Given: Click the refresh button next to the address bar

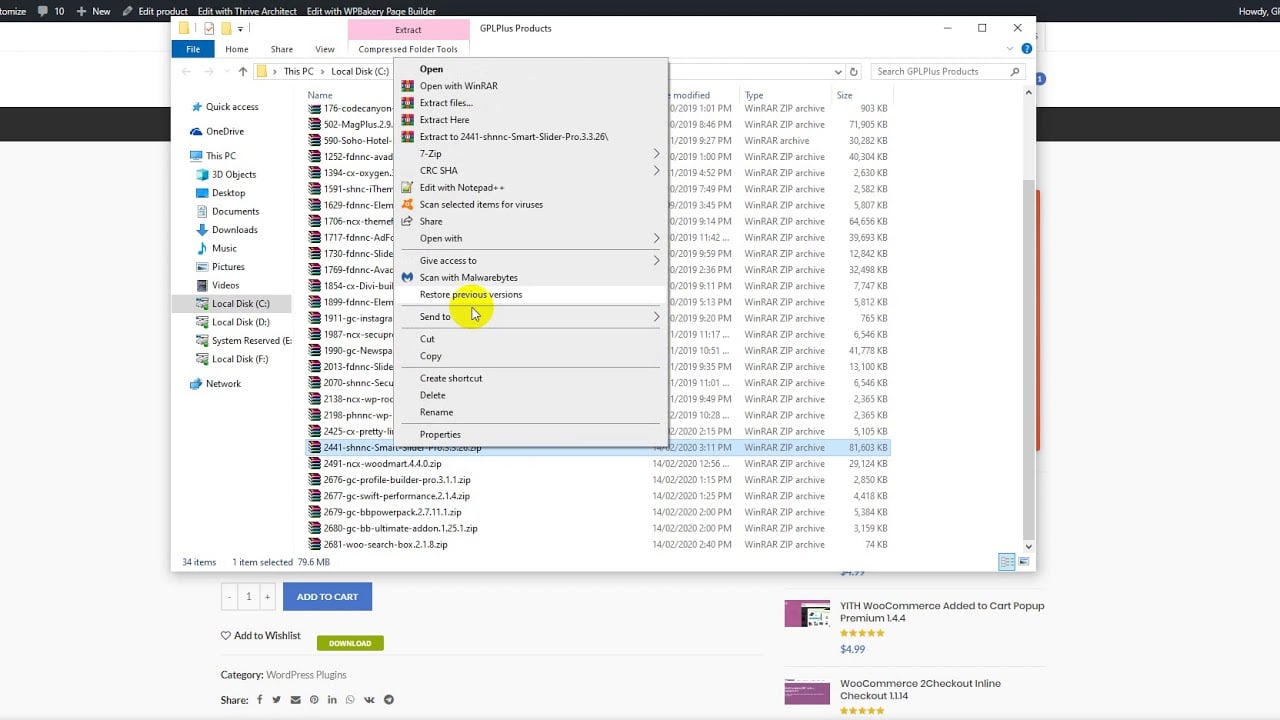Looking at the screenshot, I should (854, 72).
